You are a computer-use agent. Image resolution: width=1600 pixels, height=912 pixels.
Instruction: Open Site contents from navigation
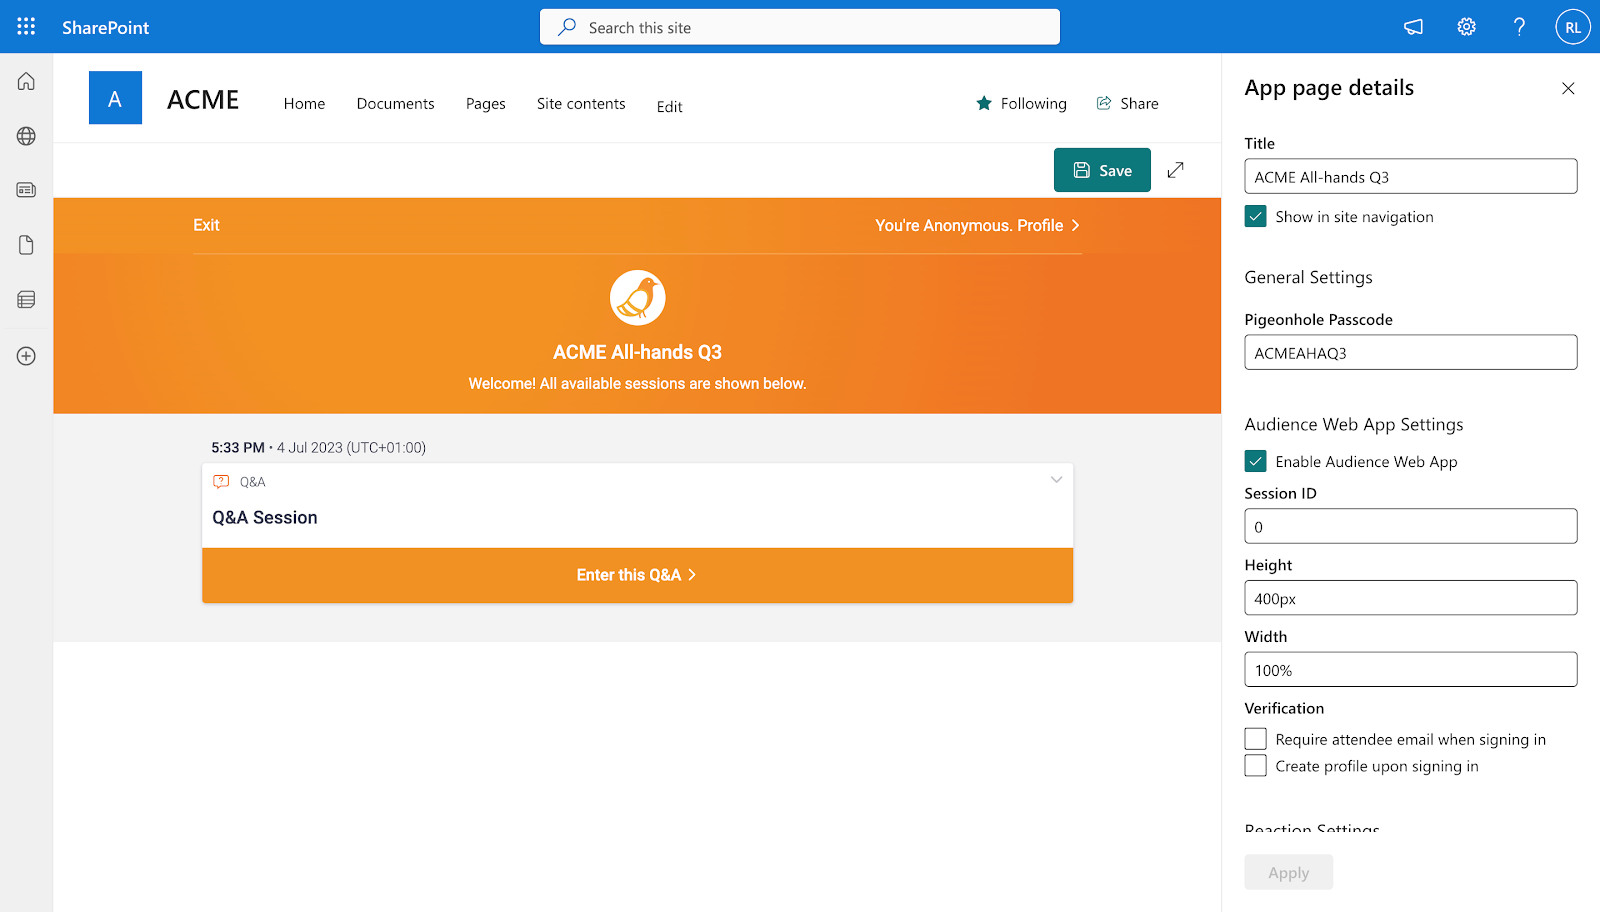click(x=580, y=103)
